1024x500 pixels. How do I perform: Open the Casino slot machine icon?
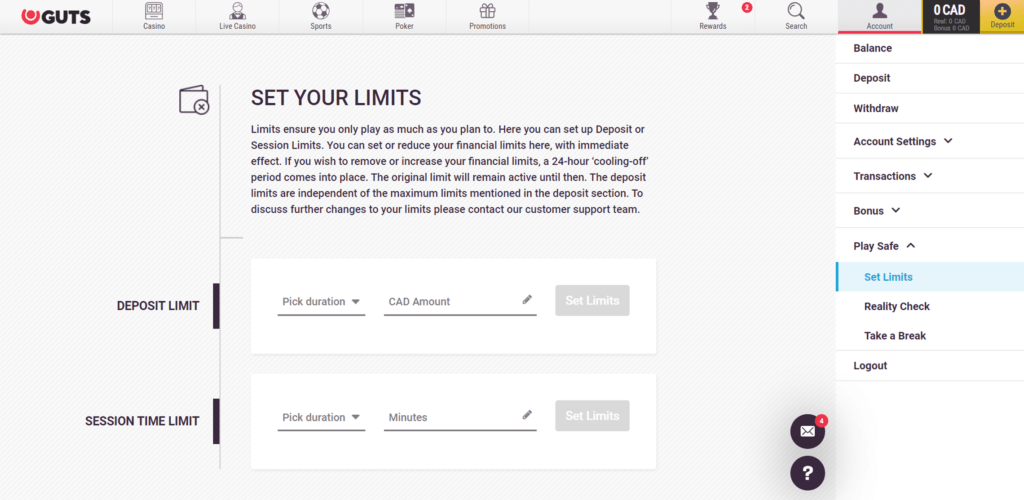click(x=154, y=12)
